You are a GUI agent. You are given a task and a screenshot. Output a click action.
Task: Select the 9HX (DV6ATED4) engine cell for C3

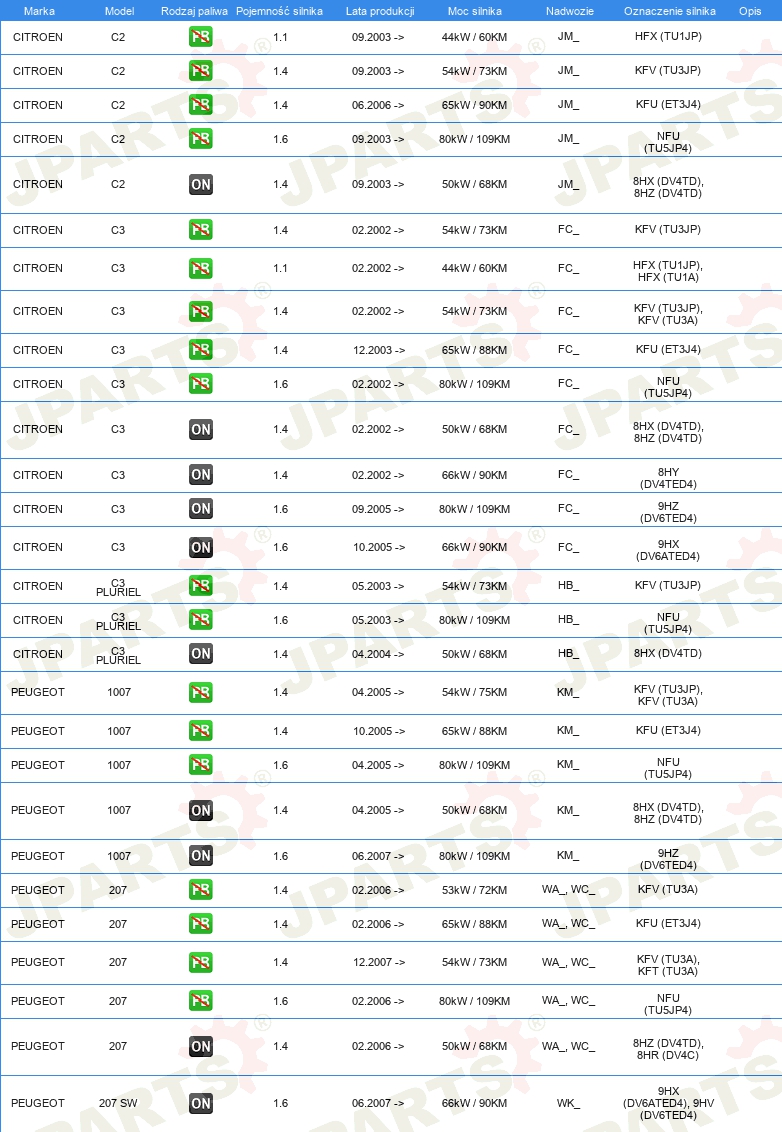(x=668, y=550)
